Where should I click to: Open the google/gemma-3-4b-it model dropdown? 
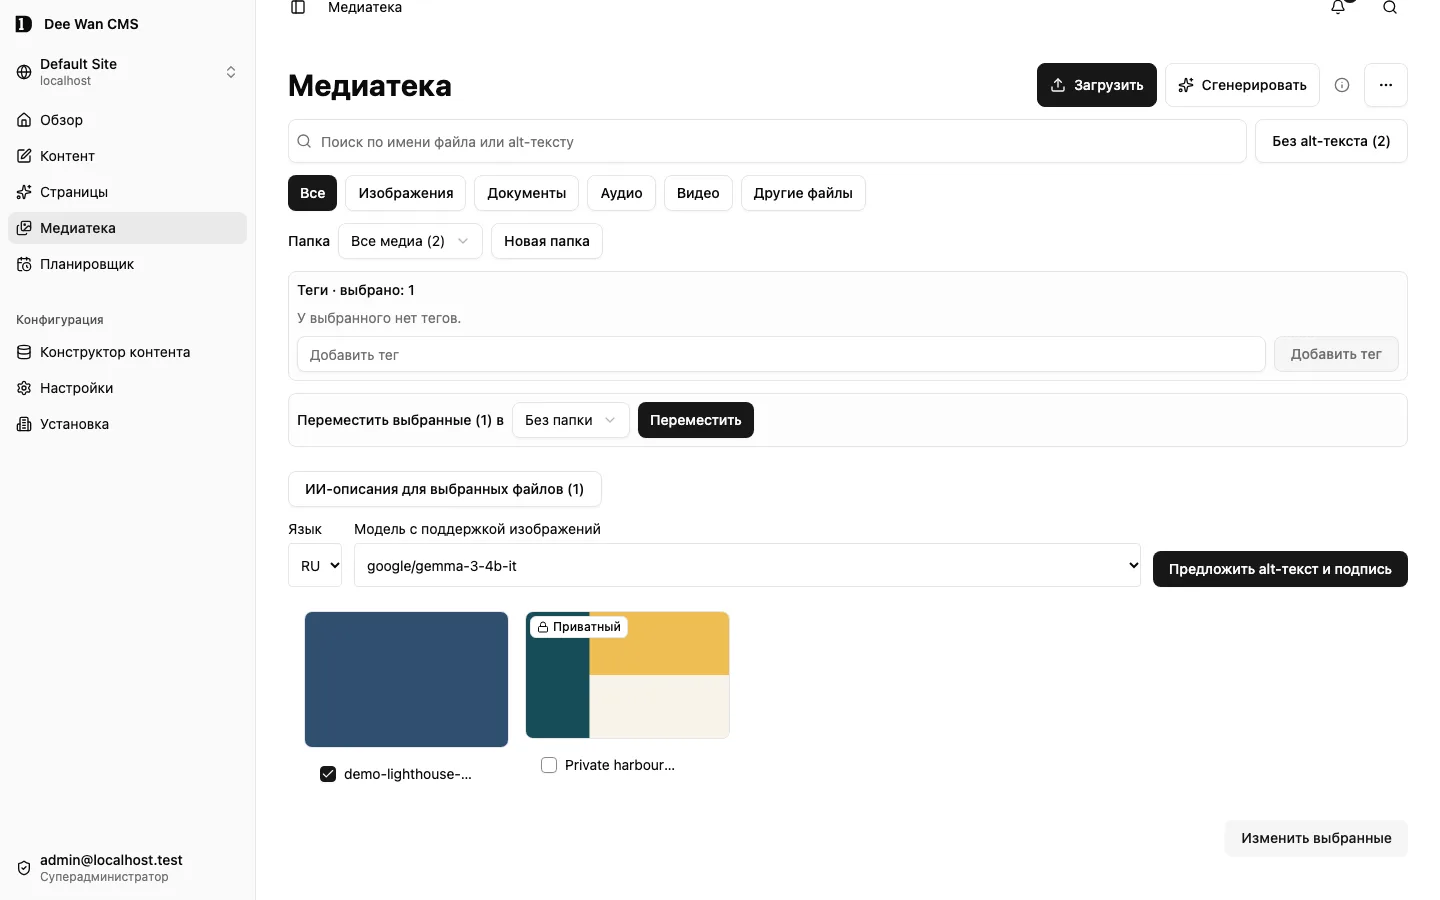[747, 566]
